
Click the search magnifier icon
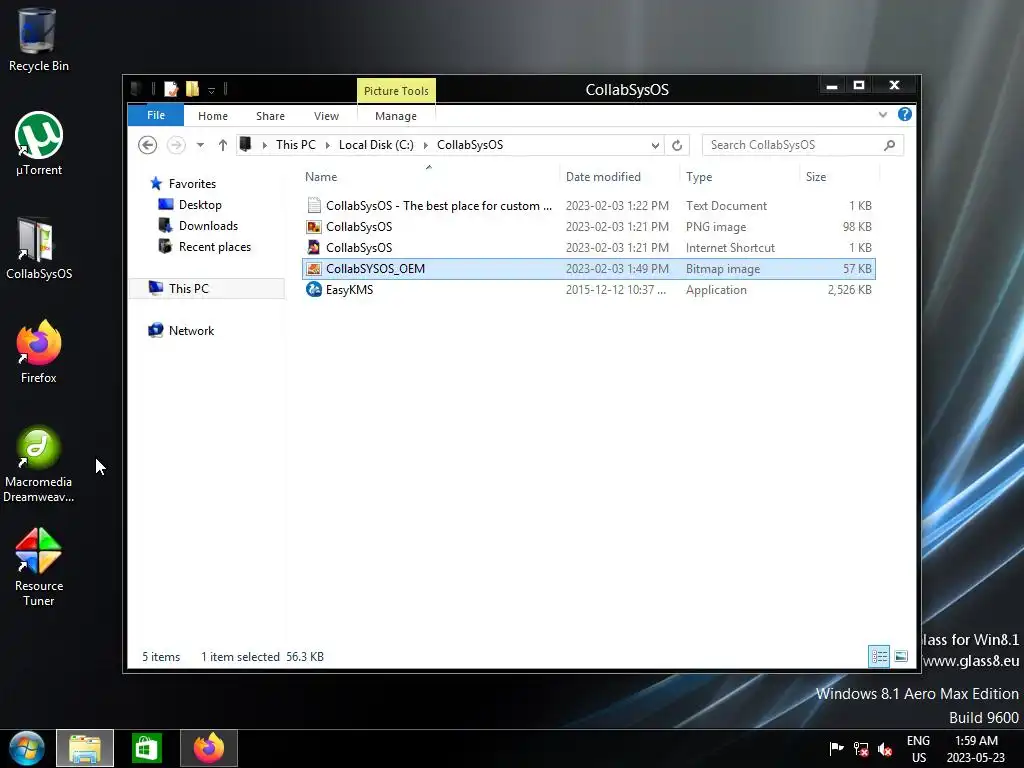[x=889, y=145]
